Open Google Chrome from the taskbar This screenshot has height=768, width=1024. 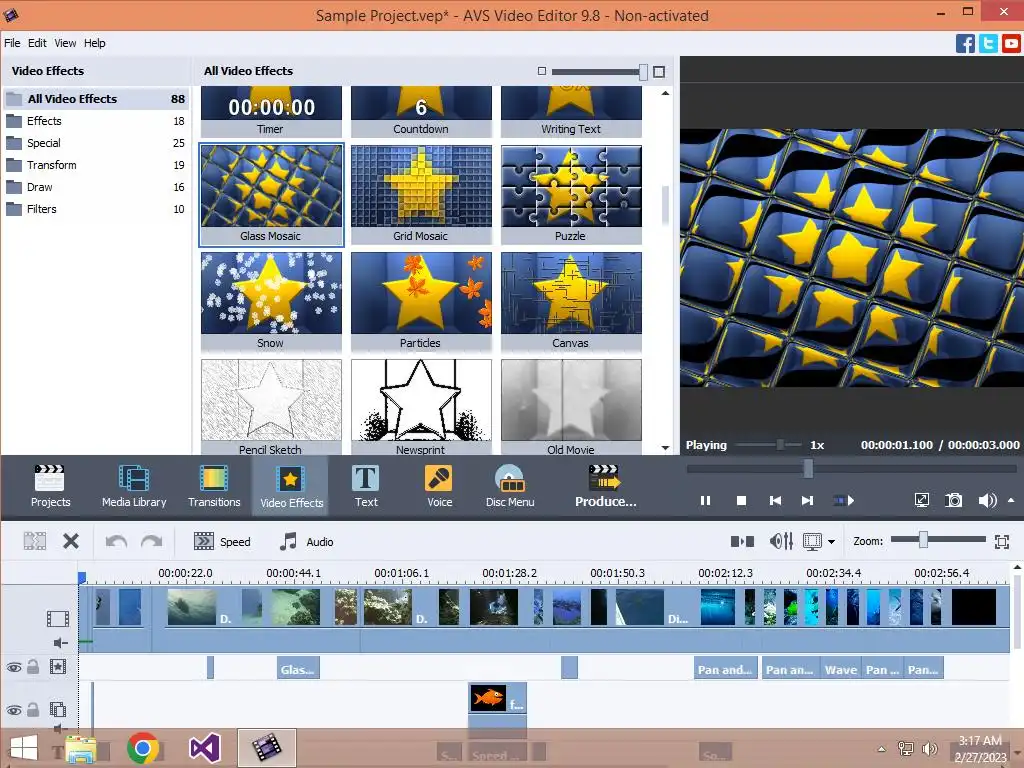tap(142, 748)
